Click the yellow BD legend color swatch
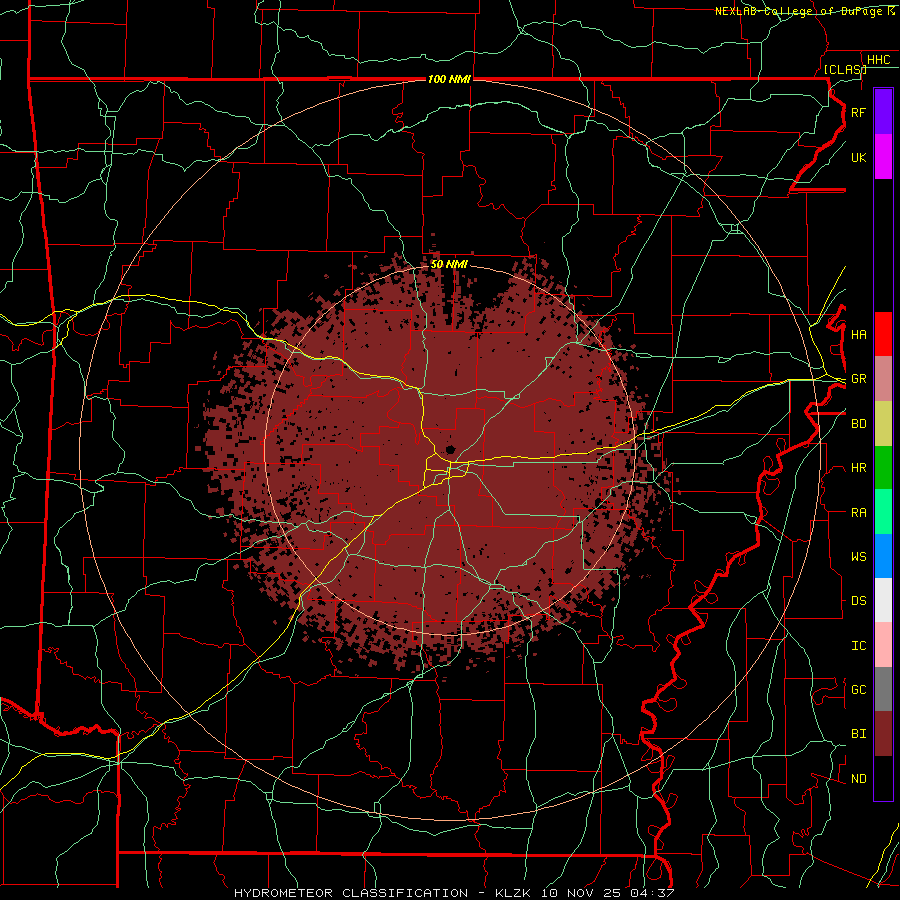The height and width of the screenshot is (900, 900). click(883, 423)
